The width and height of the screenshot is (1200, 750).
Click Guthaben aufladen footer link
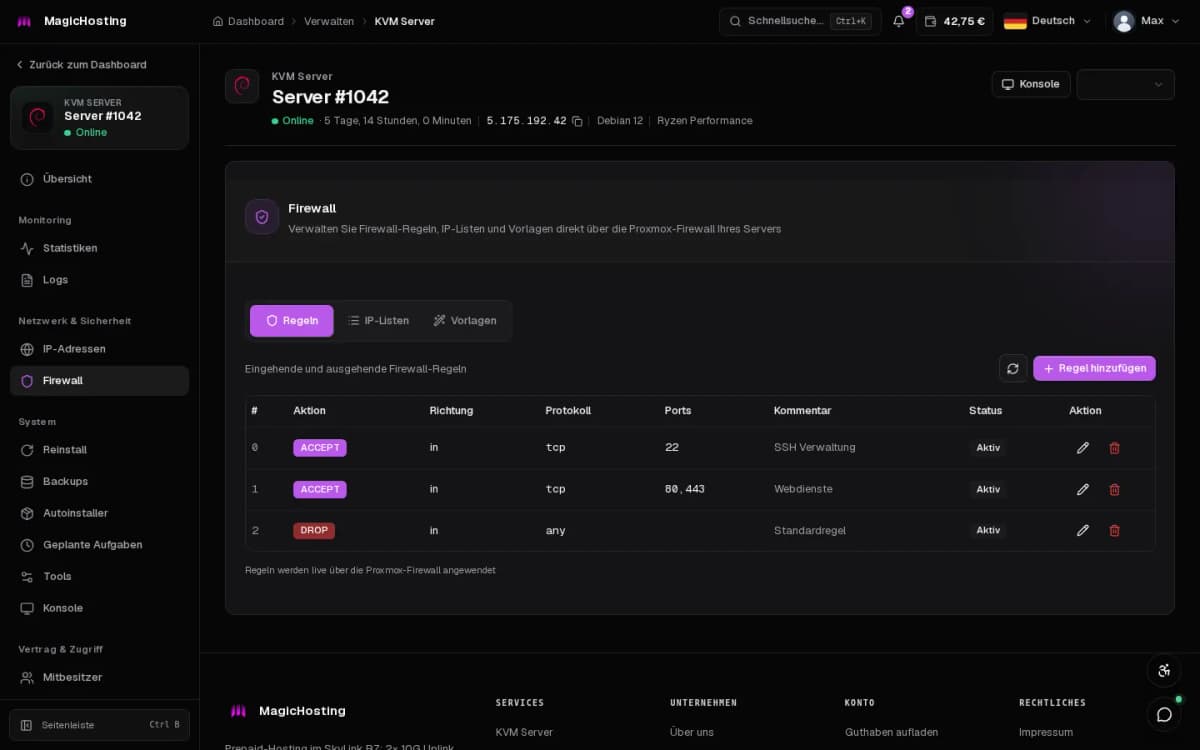click(891, 732)
